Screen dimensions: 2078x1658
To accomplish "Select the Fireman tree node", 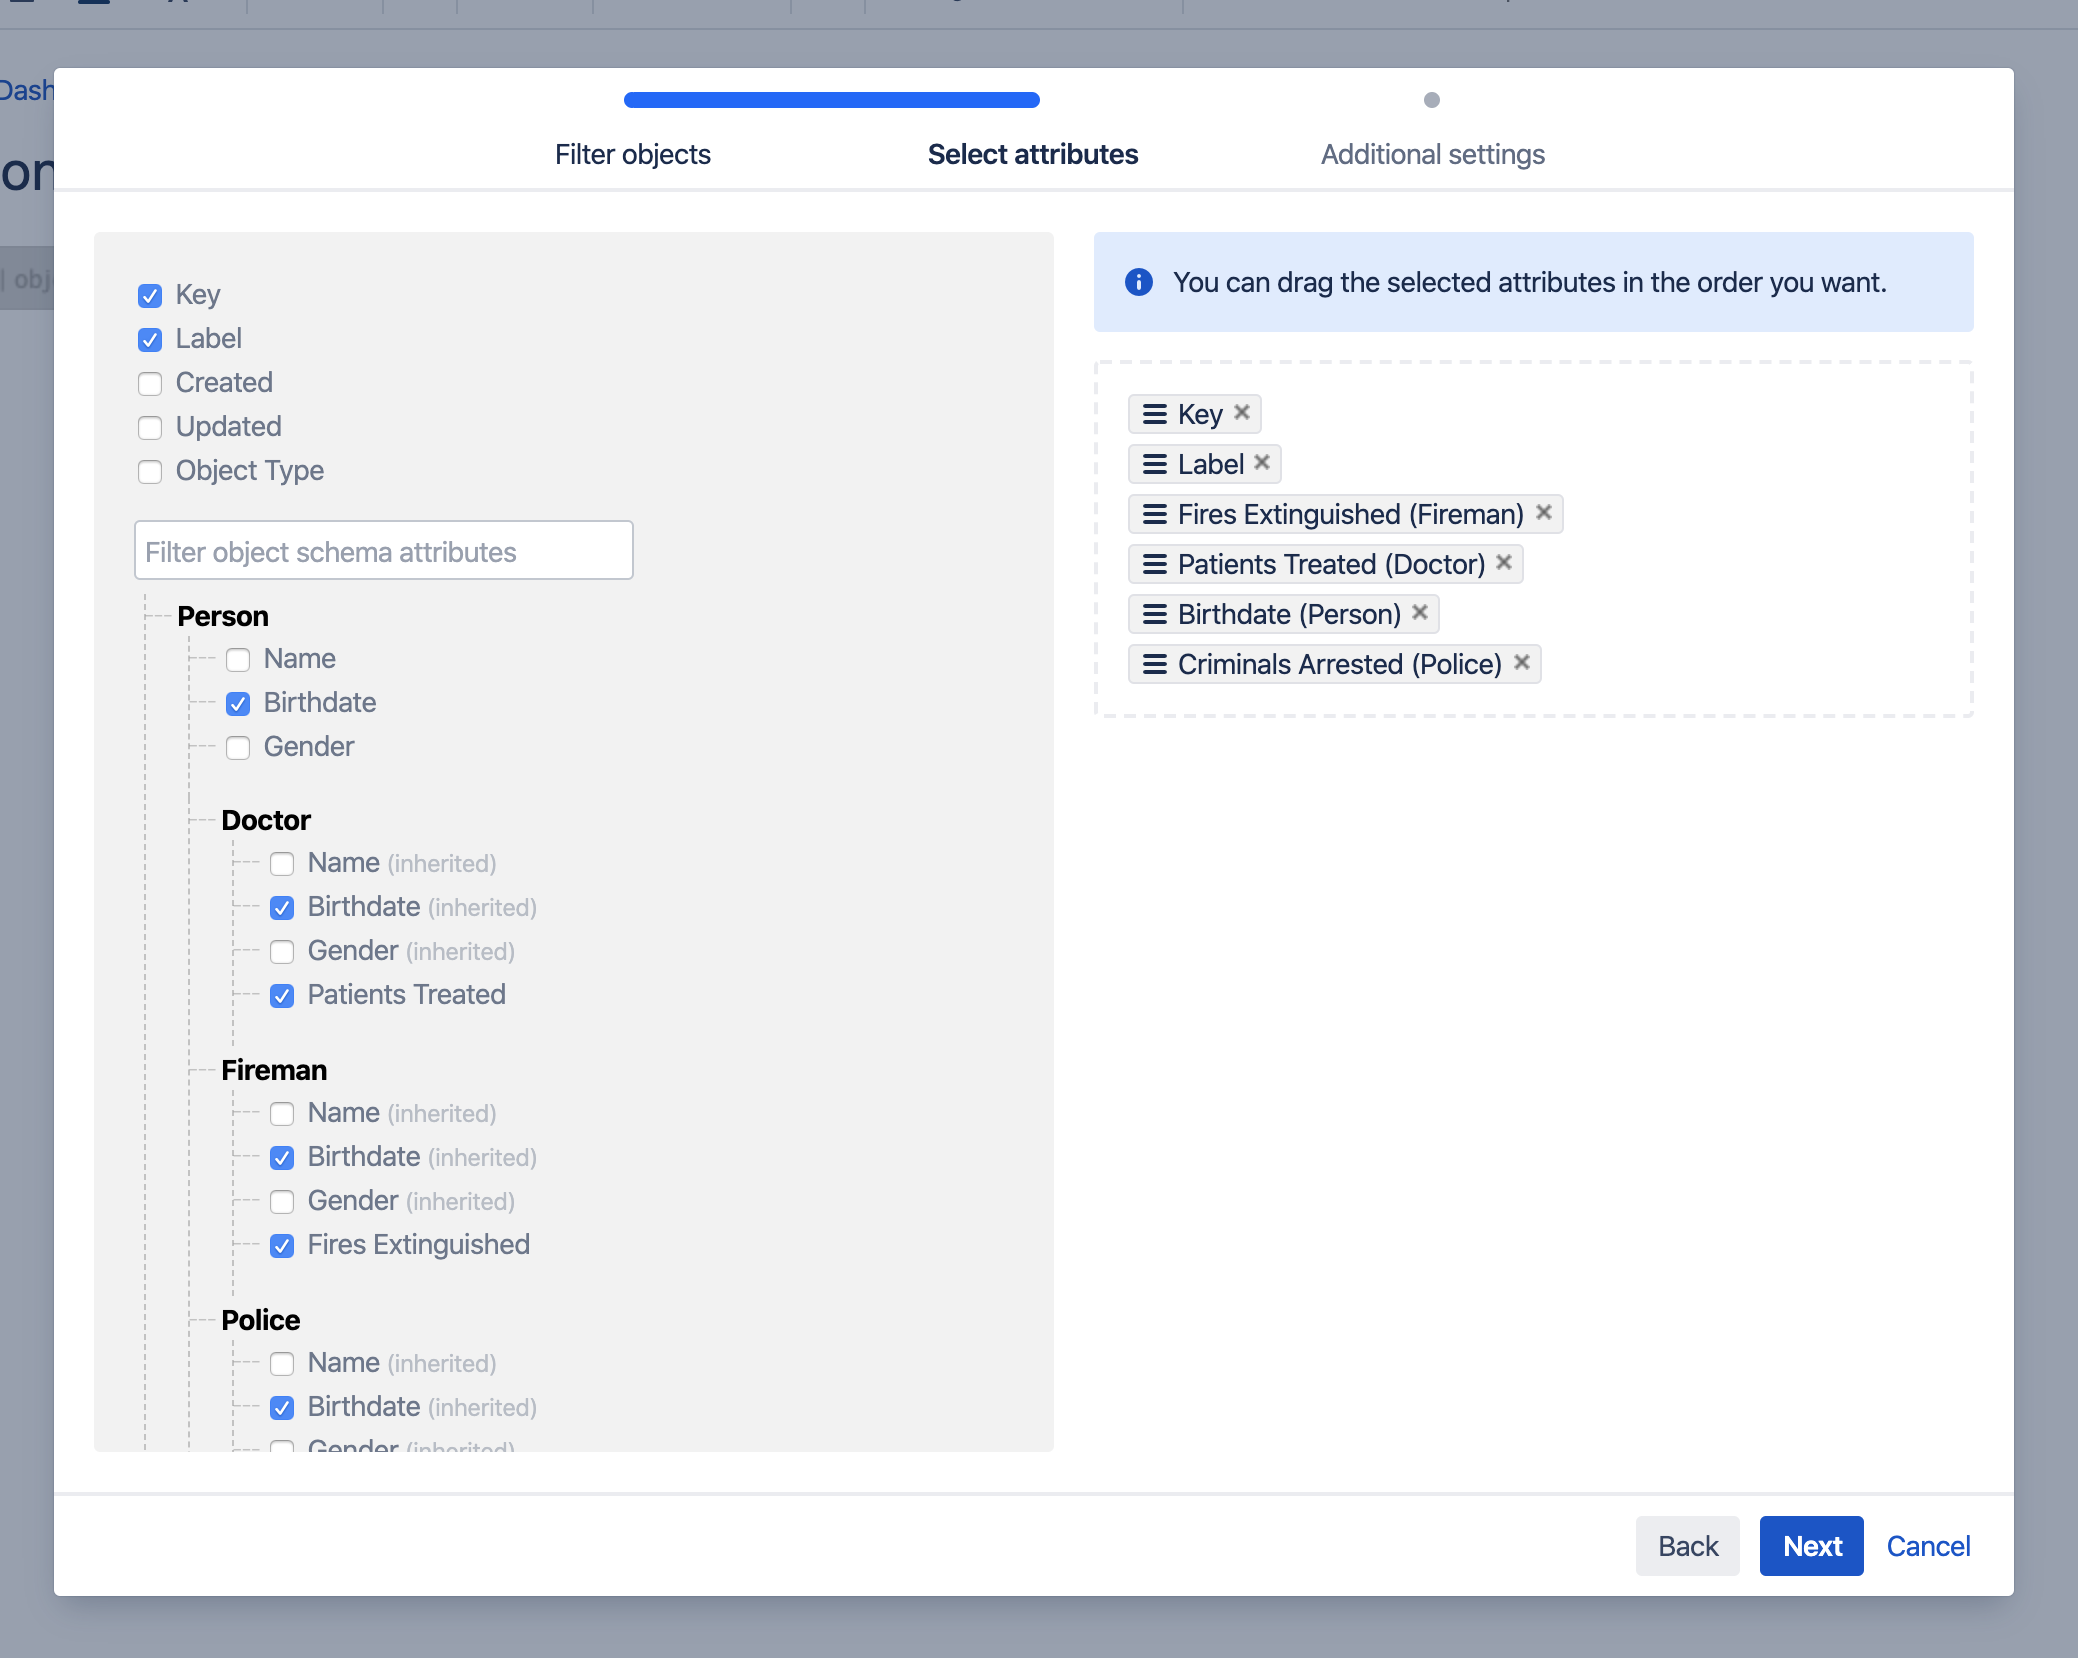I will tap(274, 1070).
